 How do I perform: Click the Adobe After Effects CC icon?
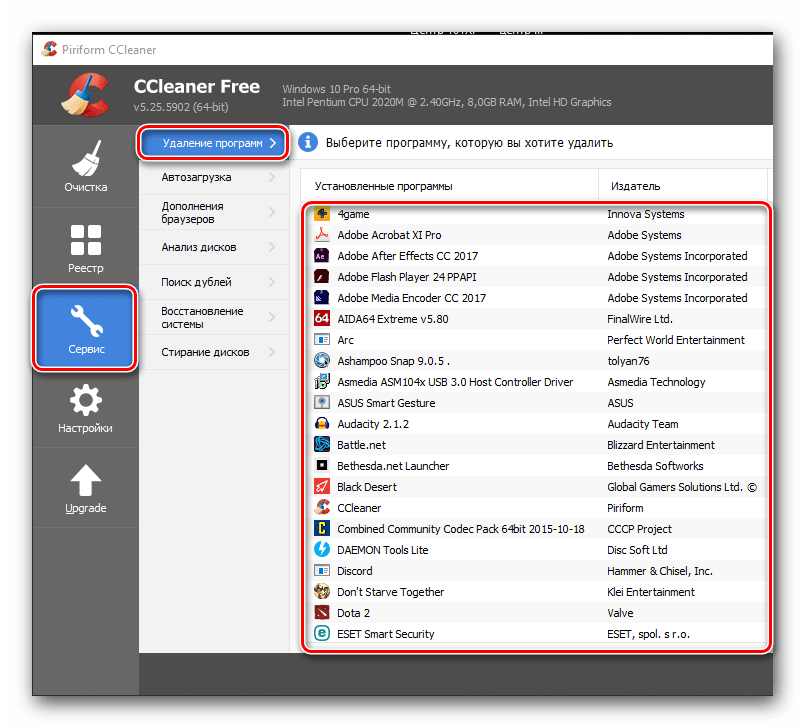click(322, 256)
